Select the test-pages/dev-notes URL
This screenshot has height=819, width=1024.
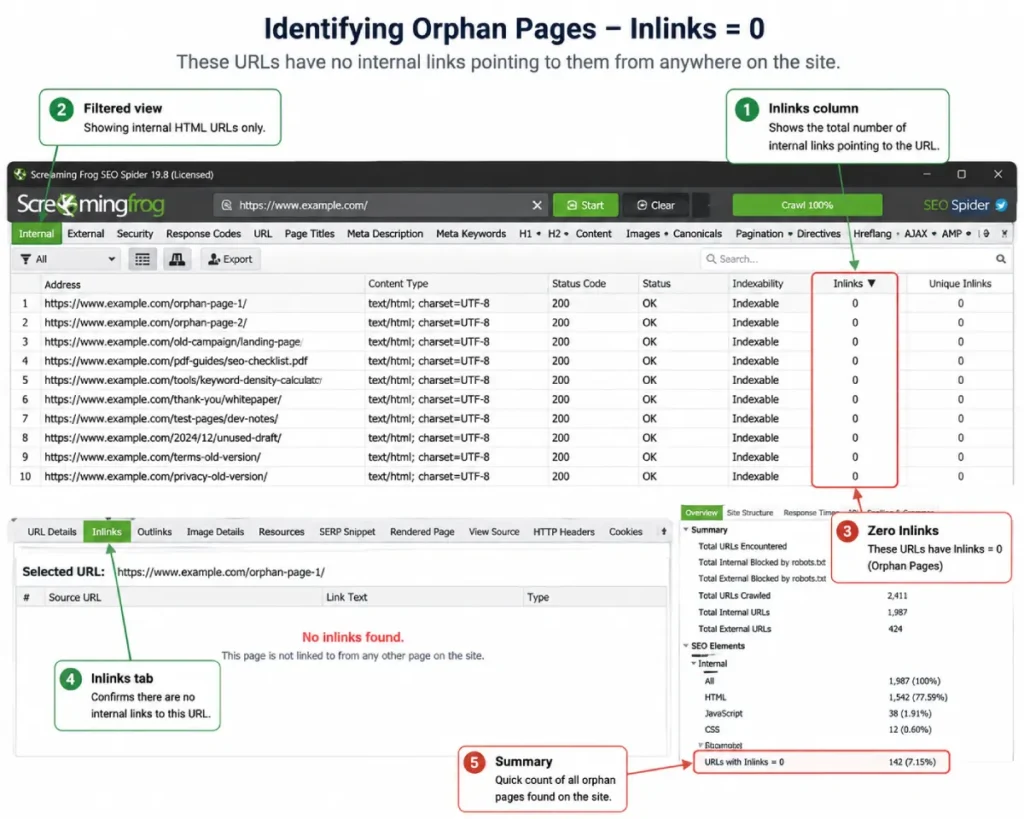(x=161, y=418)
